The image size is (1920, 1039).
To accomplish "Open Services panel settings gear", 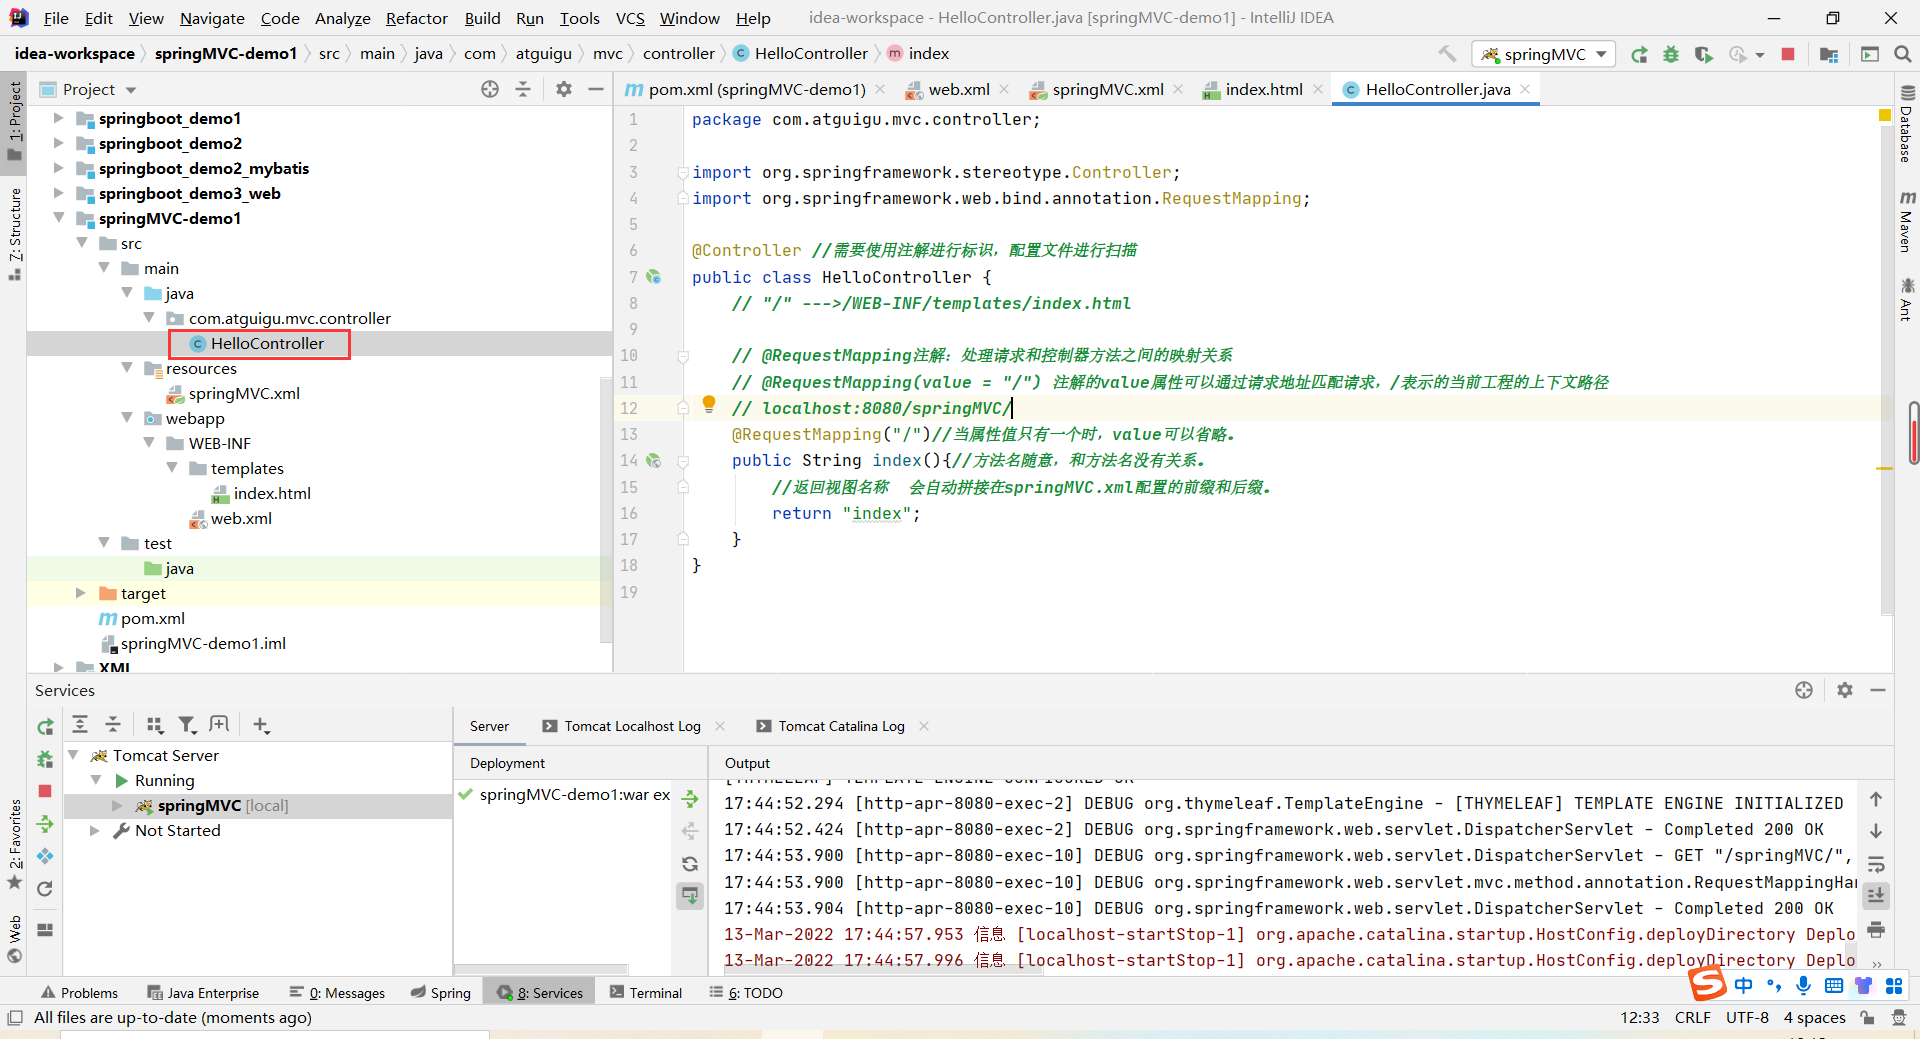I will pyautogui.click(x=1845, y=690).
